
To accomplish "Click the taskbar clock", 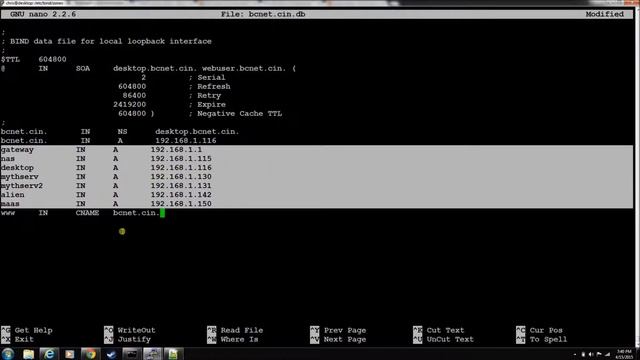I will (x=624, y=354).
